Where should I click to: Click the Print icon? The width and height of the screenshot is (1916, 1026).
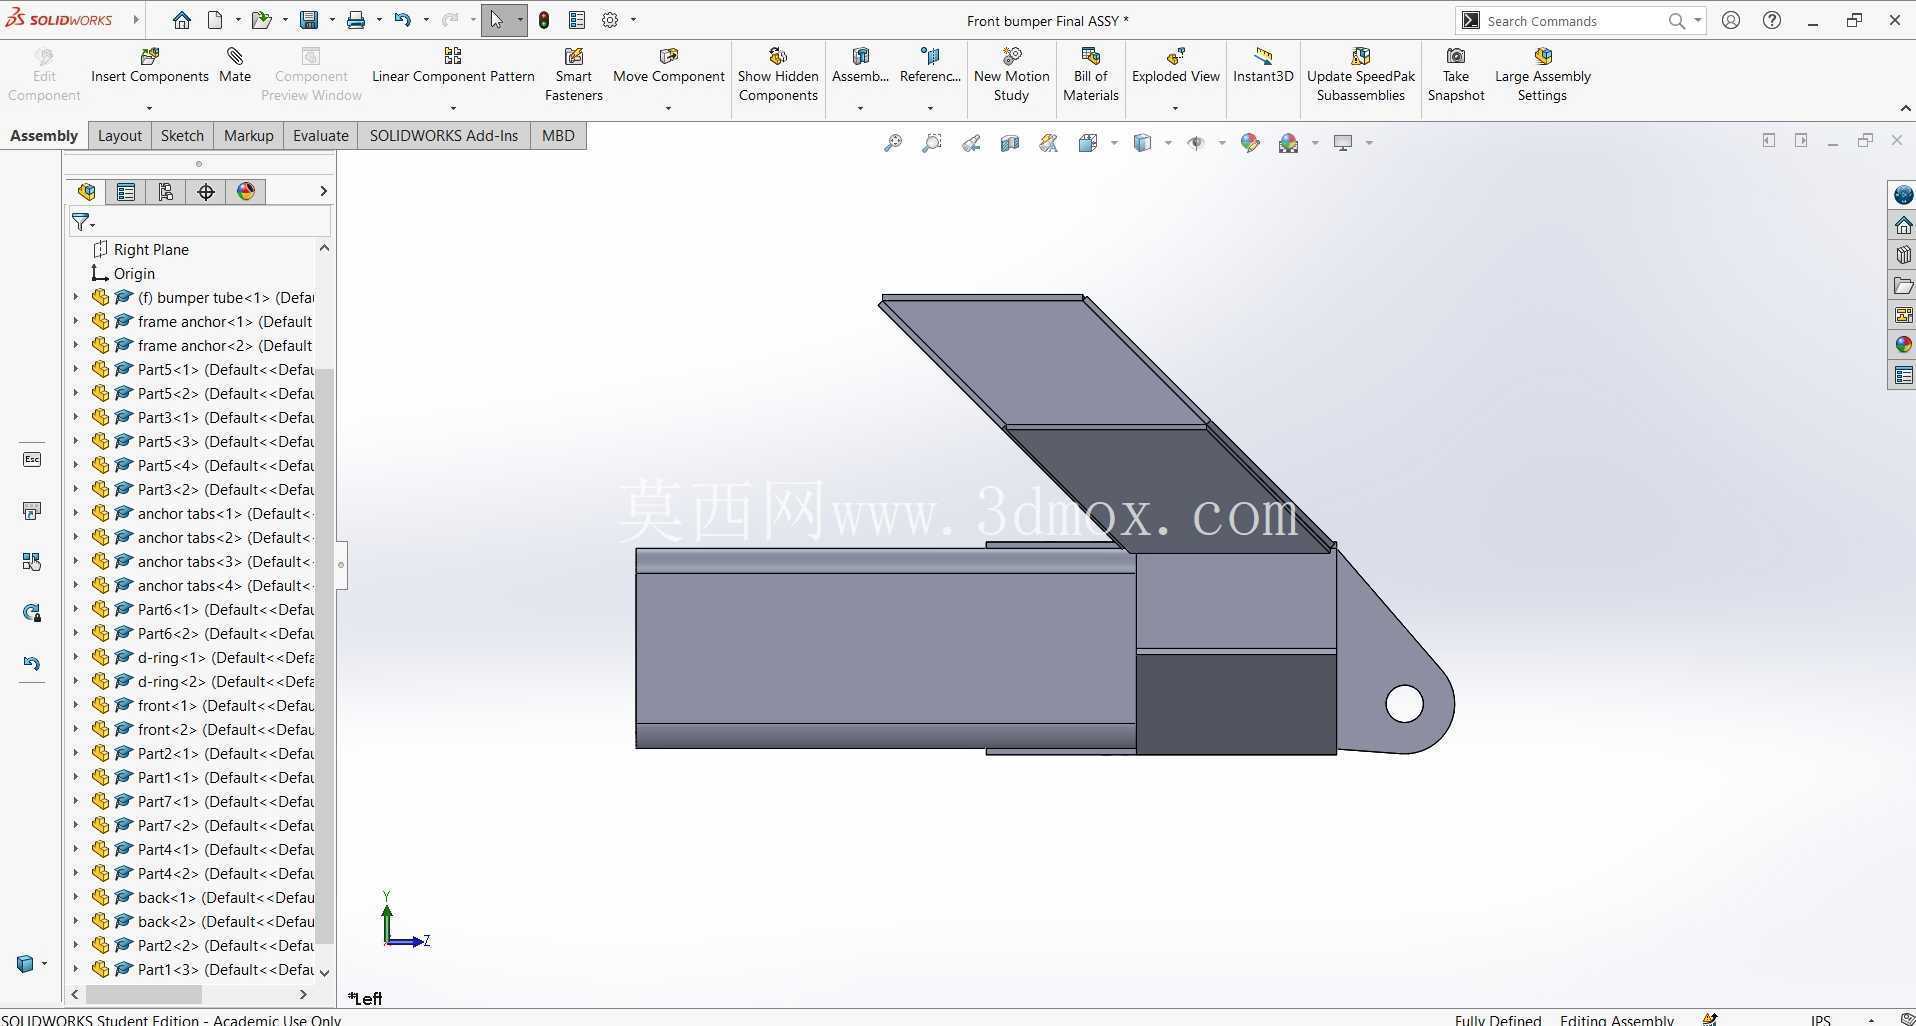coord(356,20)
